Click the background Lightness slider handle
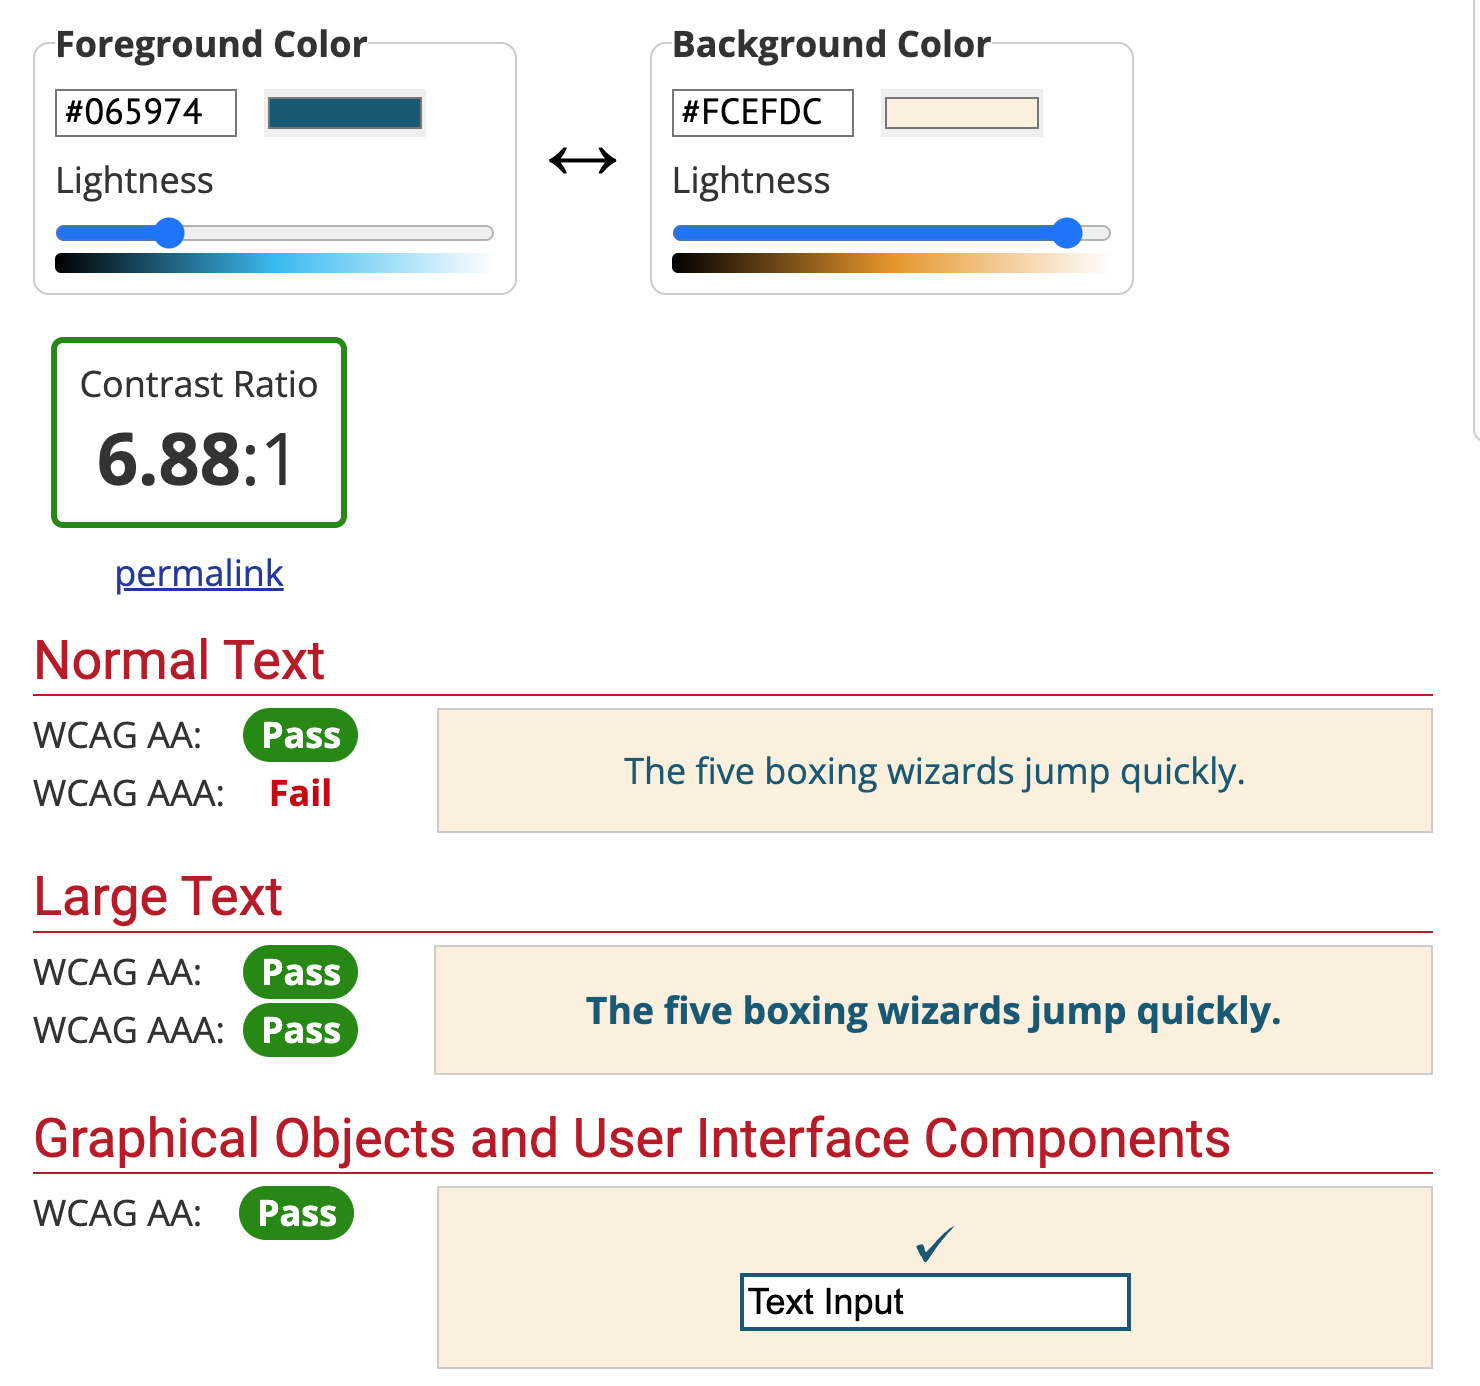 (x=1067, y=233)
